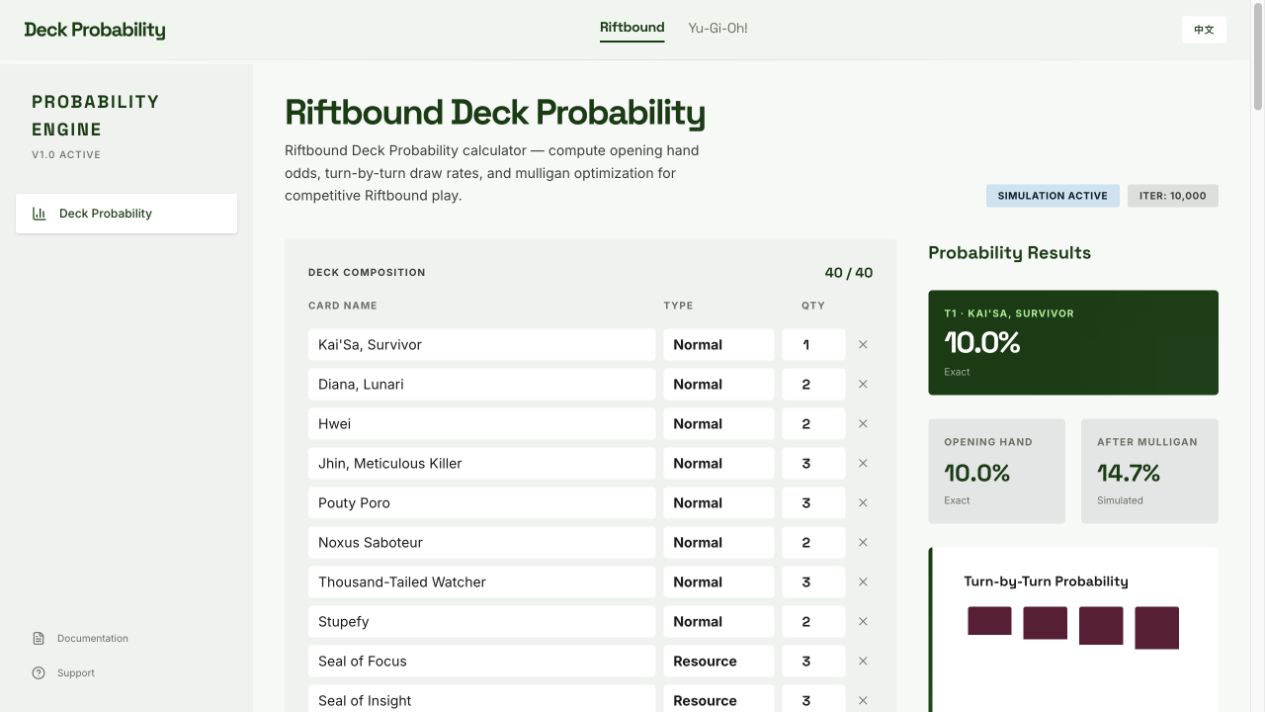The height and width of the screenshot is (712, 1265).
Task: Click the Opening Hand 10.0% card
Action: pos(996,471)
